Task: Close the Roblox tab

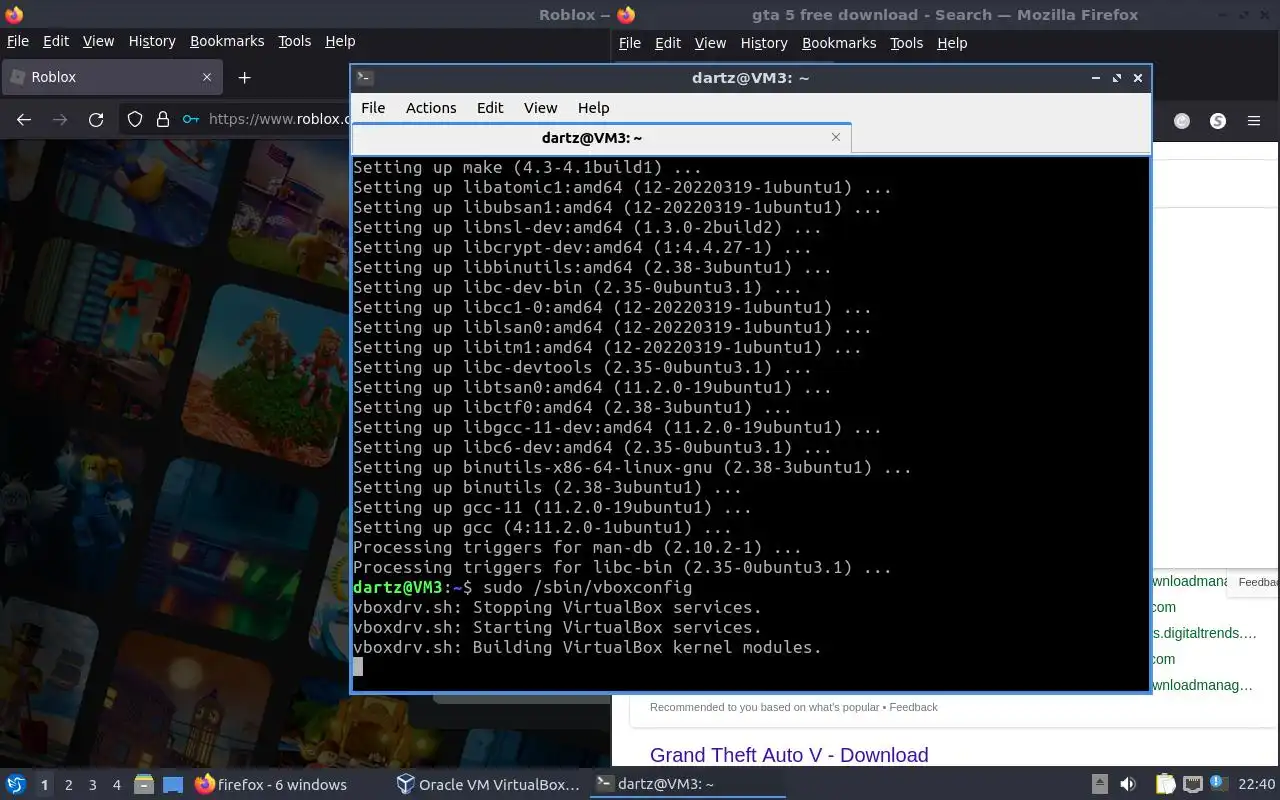Action: tap(207, 77)
